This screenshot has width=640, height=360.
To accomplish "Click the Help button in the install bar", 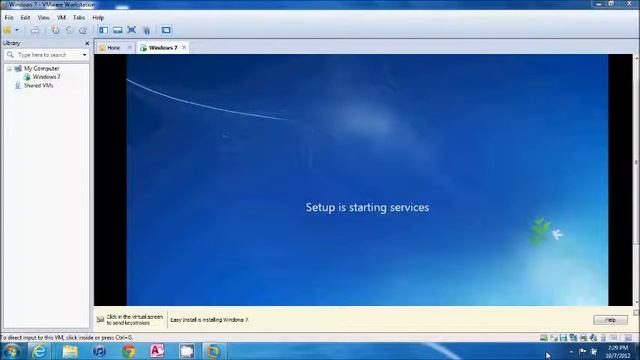I will (x=610, y=320).
